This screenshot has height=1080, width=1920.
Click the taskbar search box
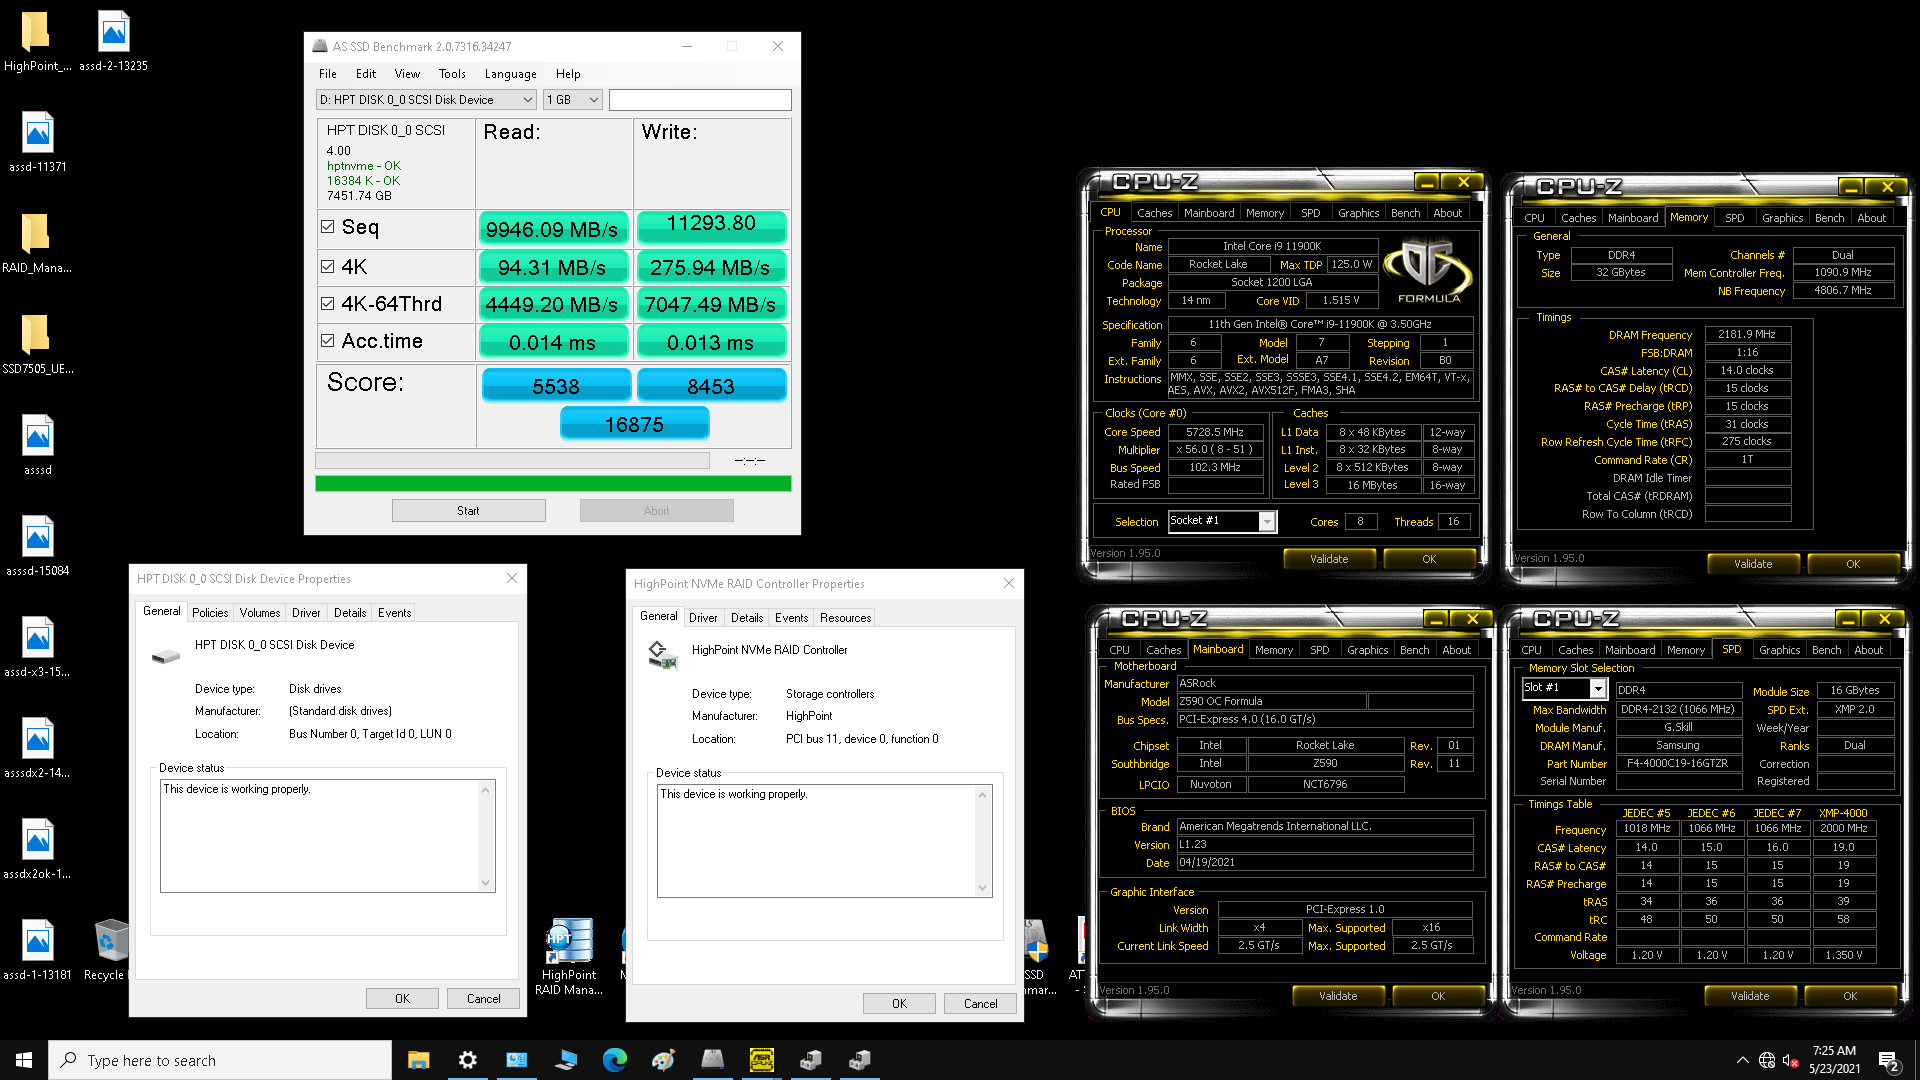point(220,1060)
